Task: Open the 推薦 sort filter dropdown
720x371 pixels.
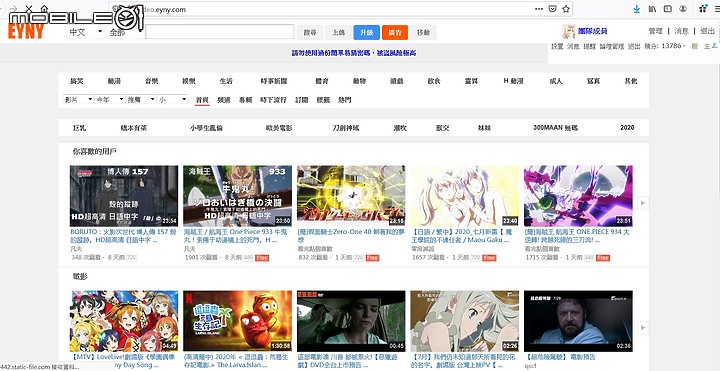Action: pos(141,99)
